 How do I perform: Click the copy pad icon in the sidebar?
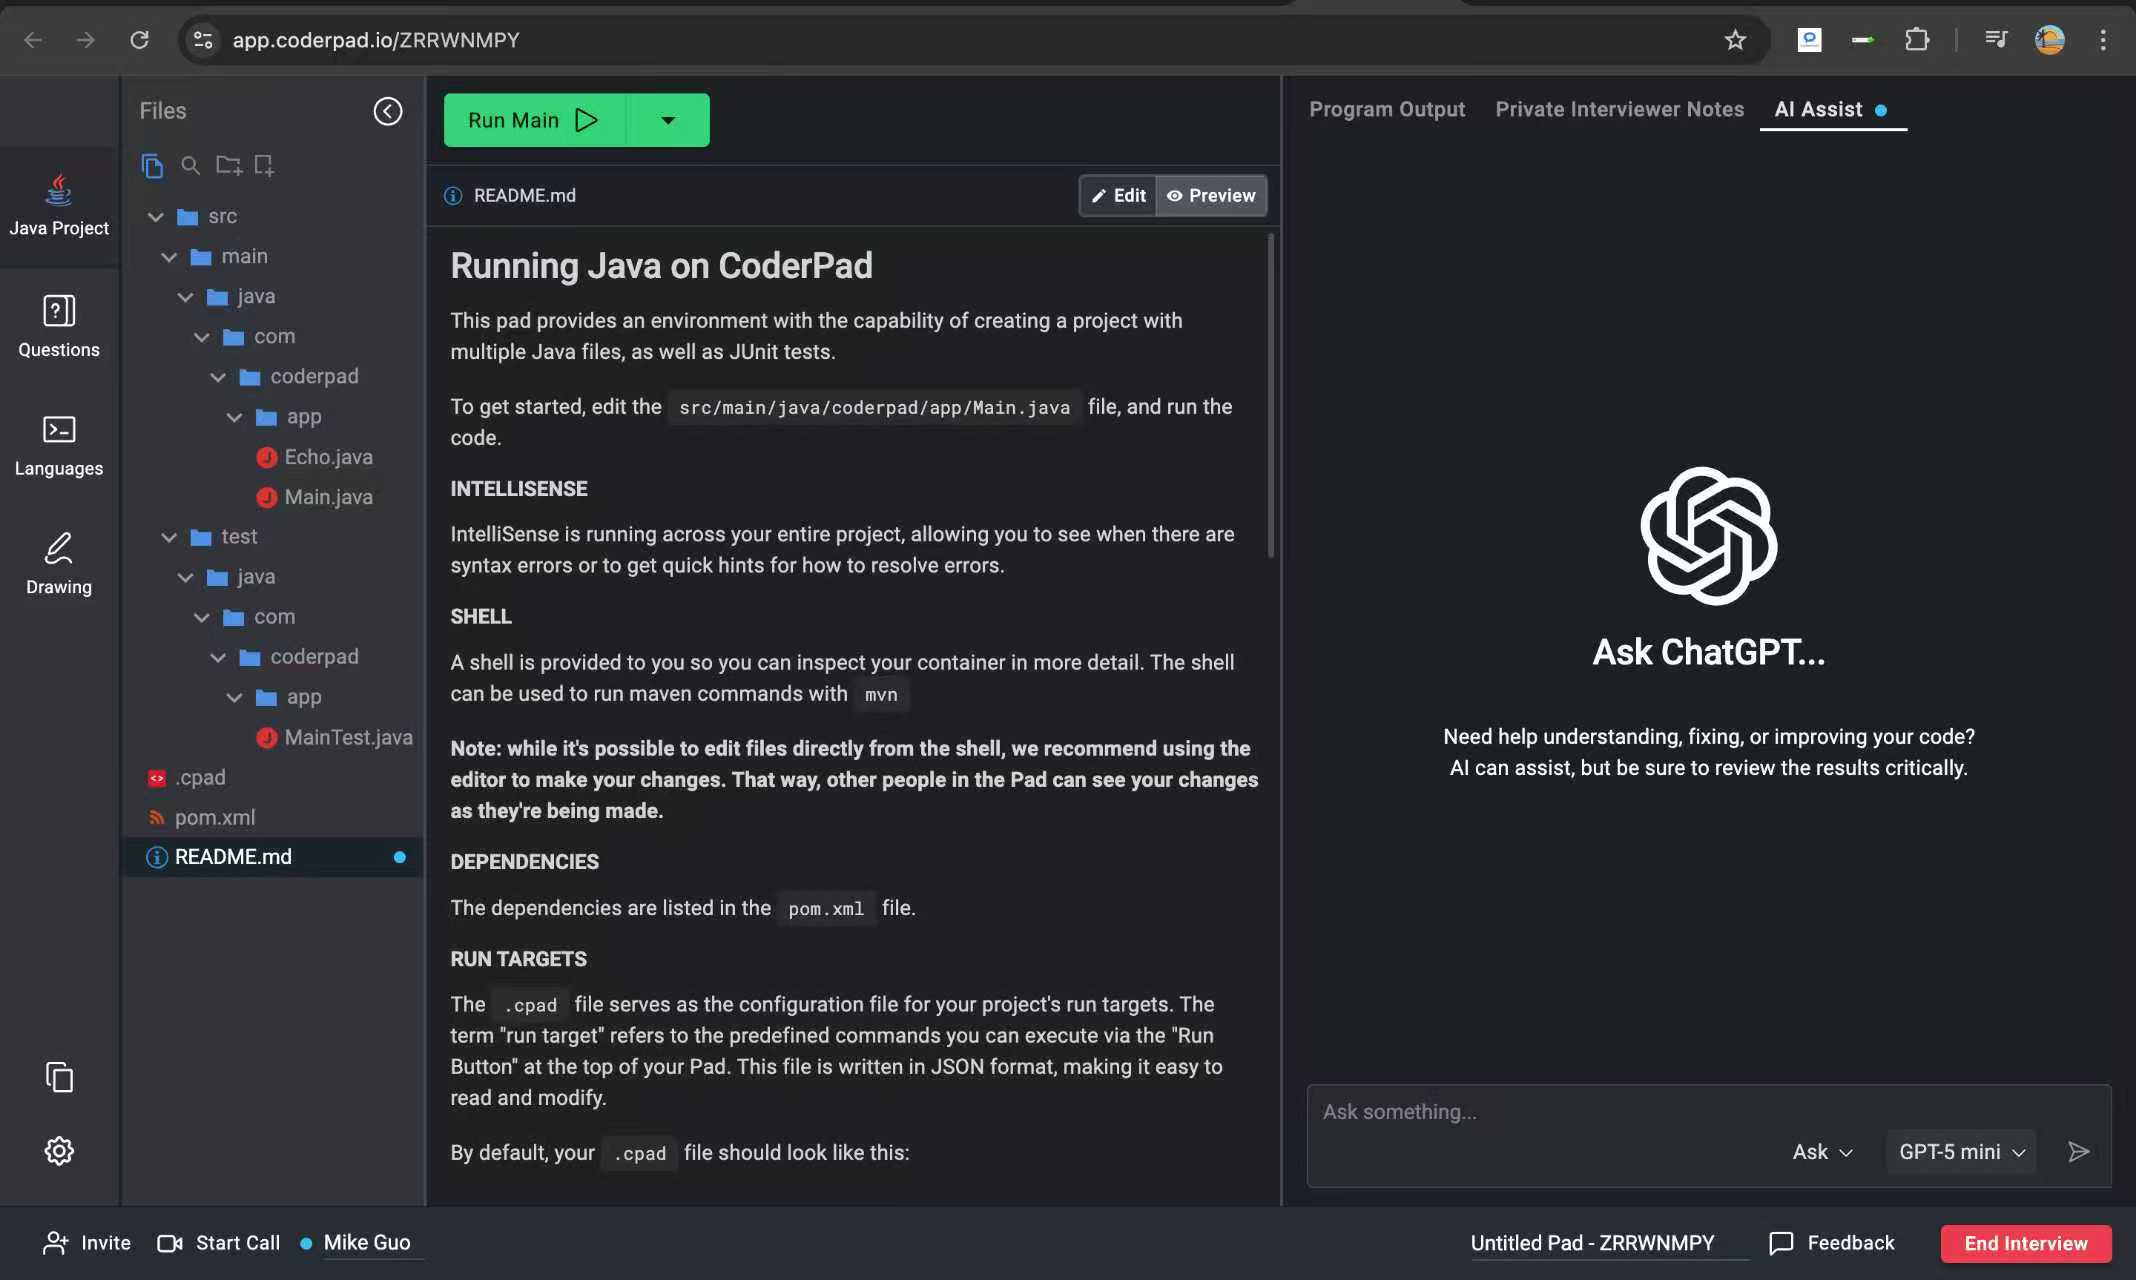(x=59, y=1077)
